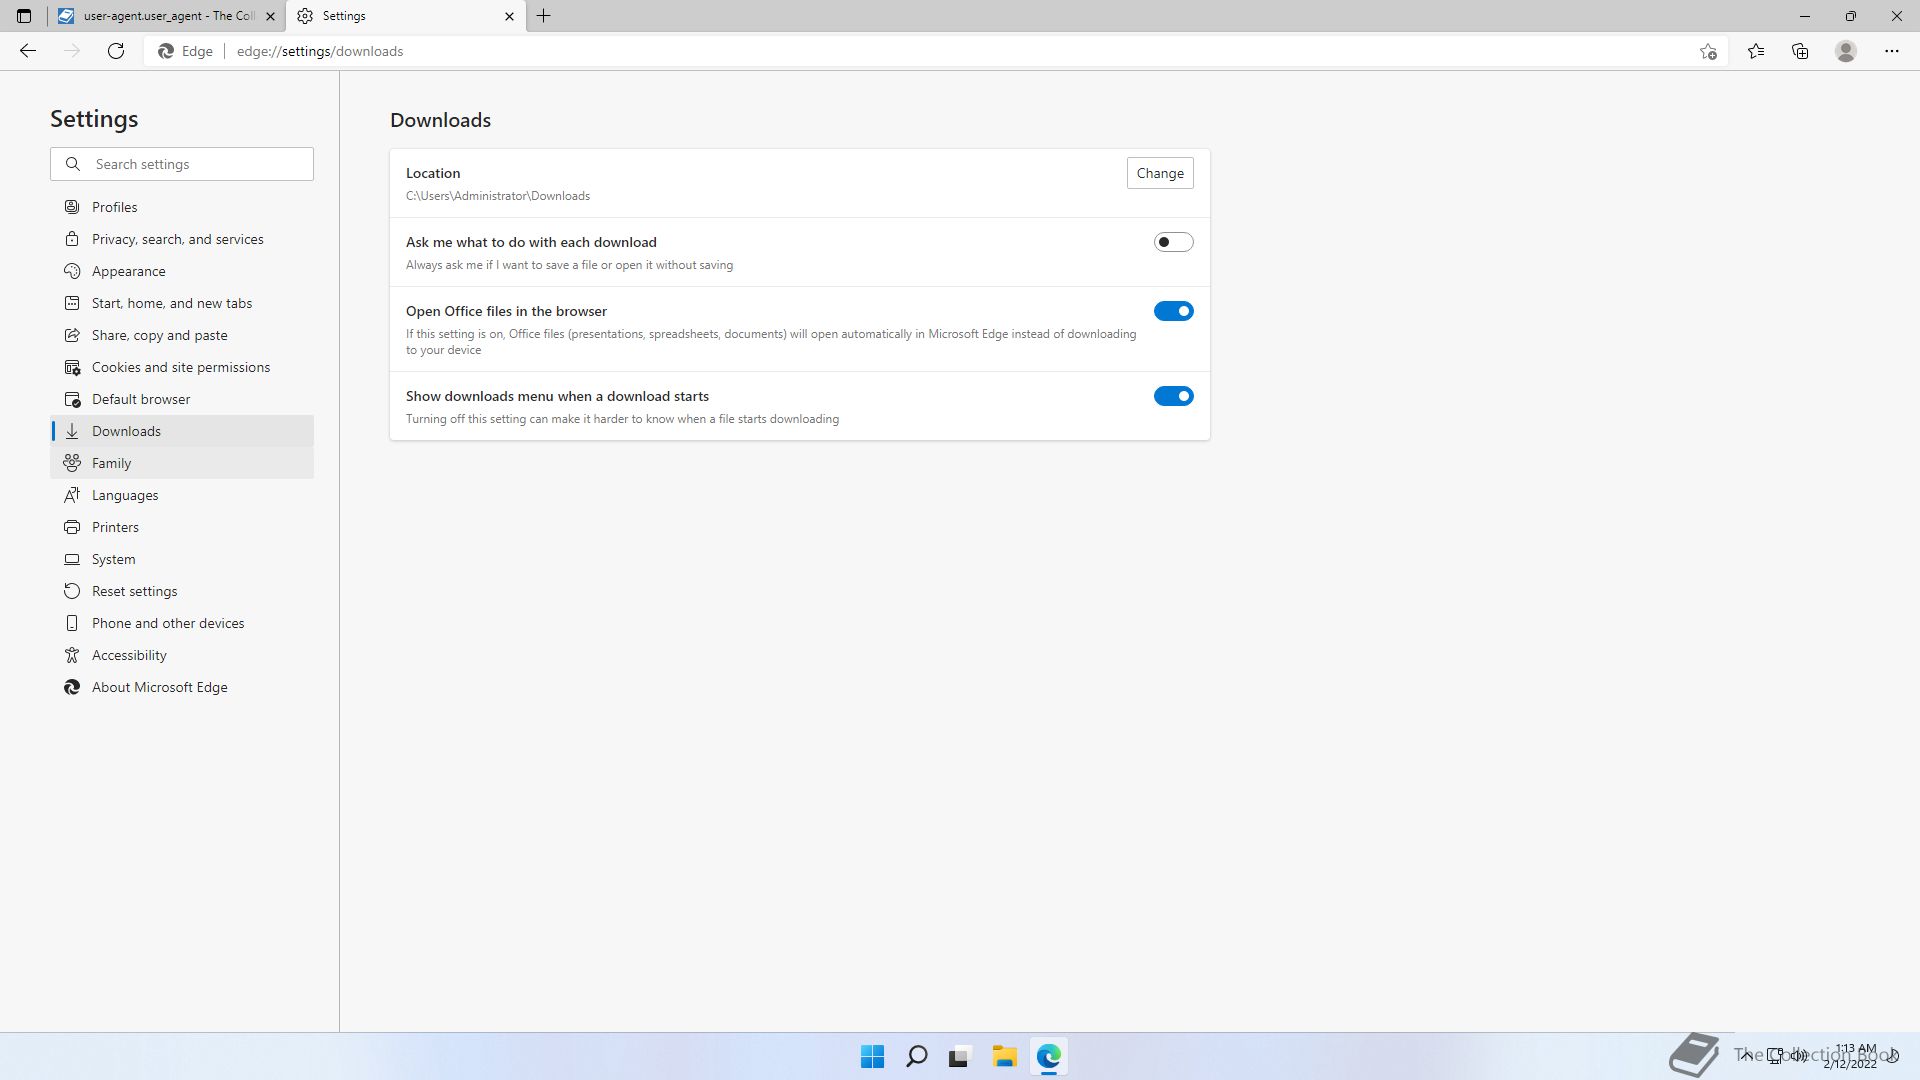Image resolution: width=1920 pixels, height=1080 pixels.
Task: Open the Default browser settings
Action: point(182,399)
